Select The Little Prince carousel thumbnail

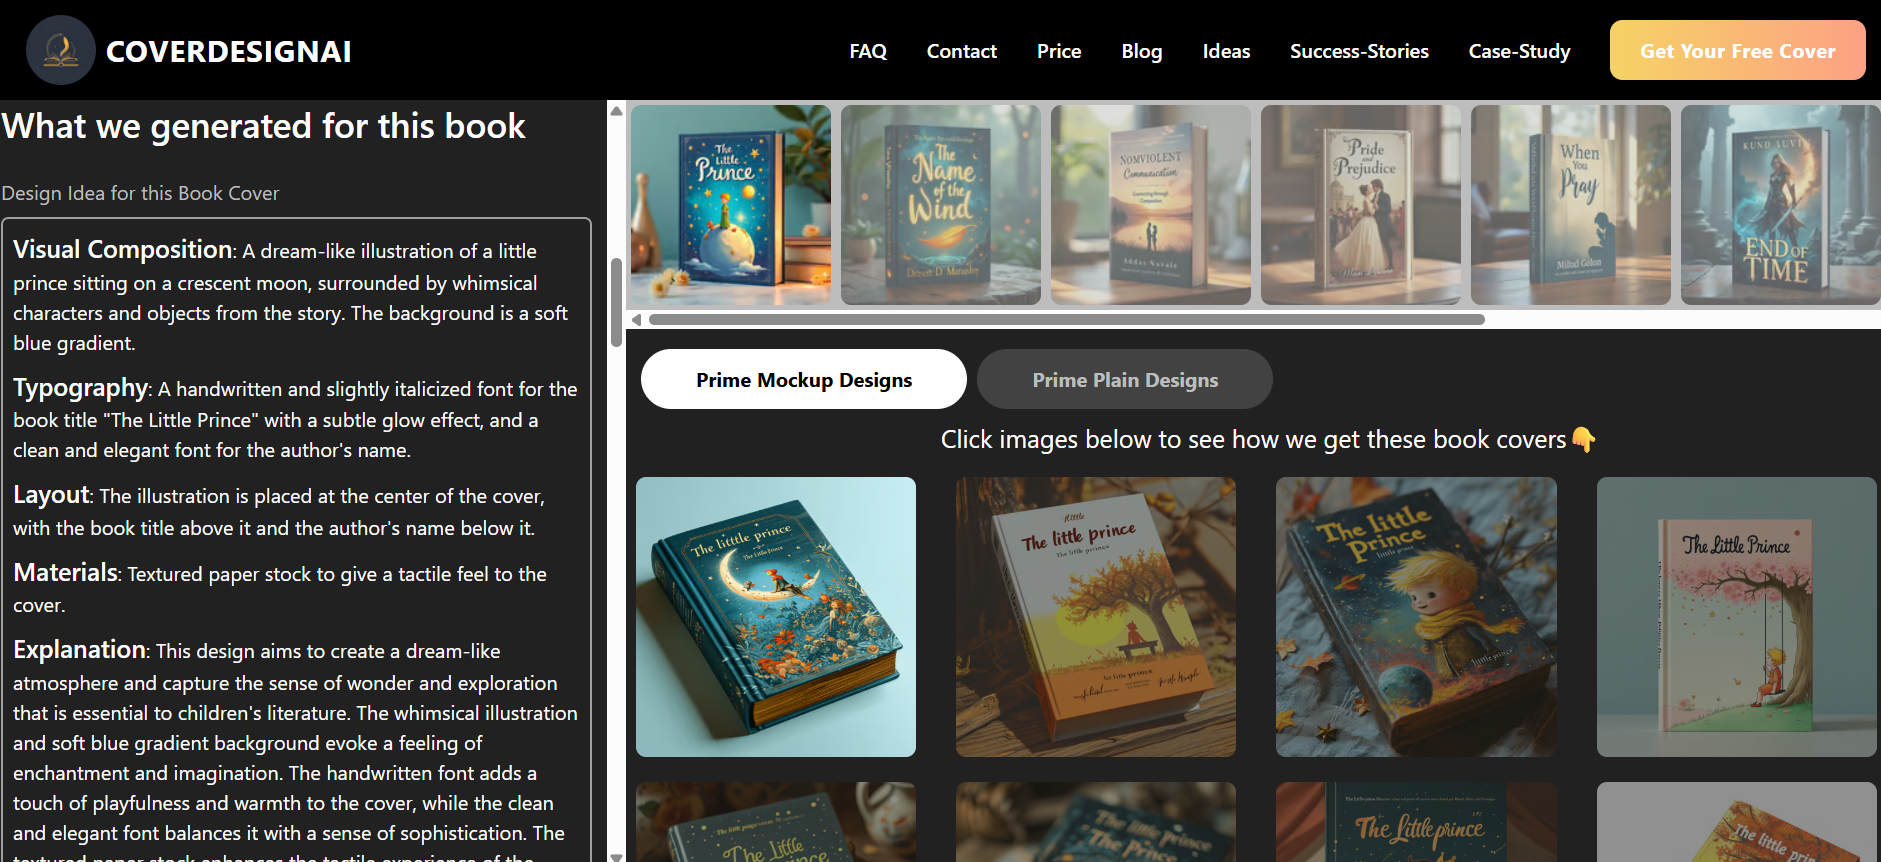coord(731,205)
